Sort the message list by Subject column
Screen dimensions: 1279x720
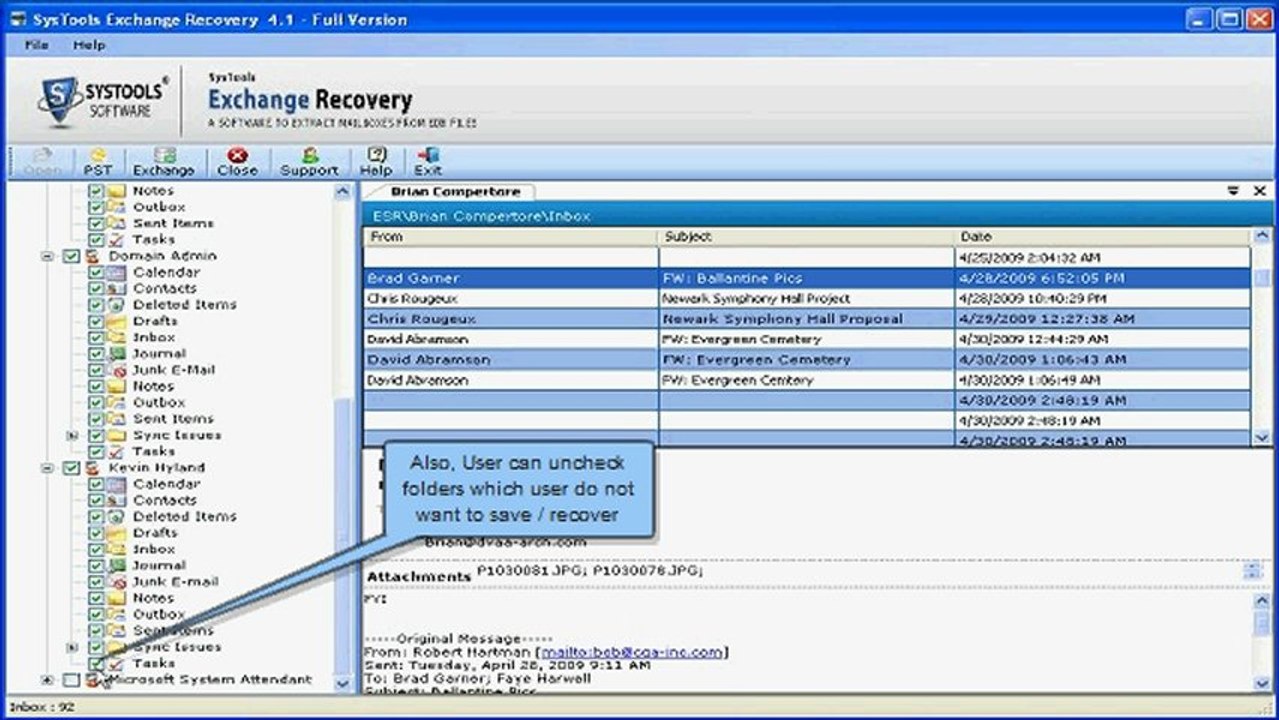click(x=807, y=237)
